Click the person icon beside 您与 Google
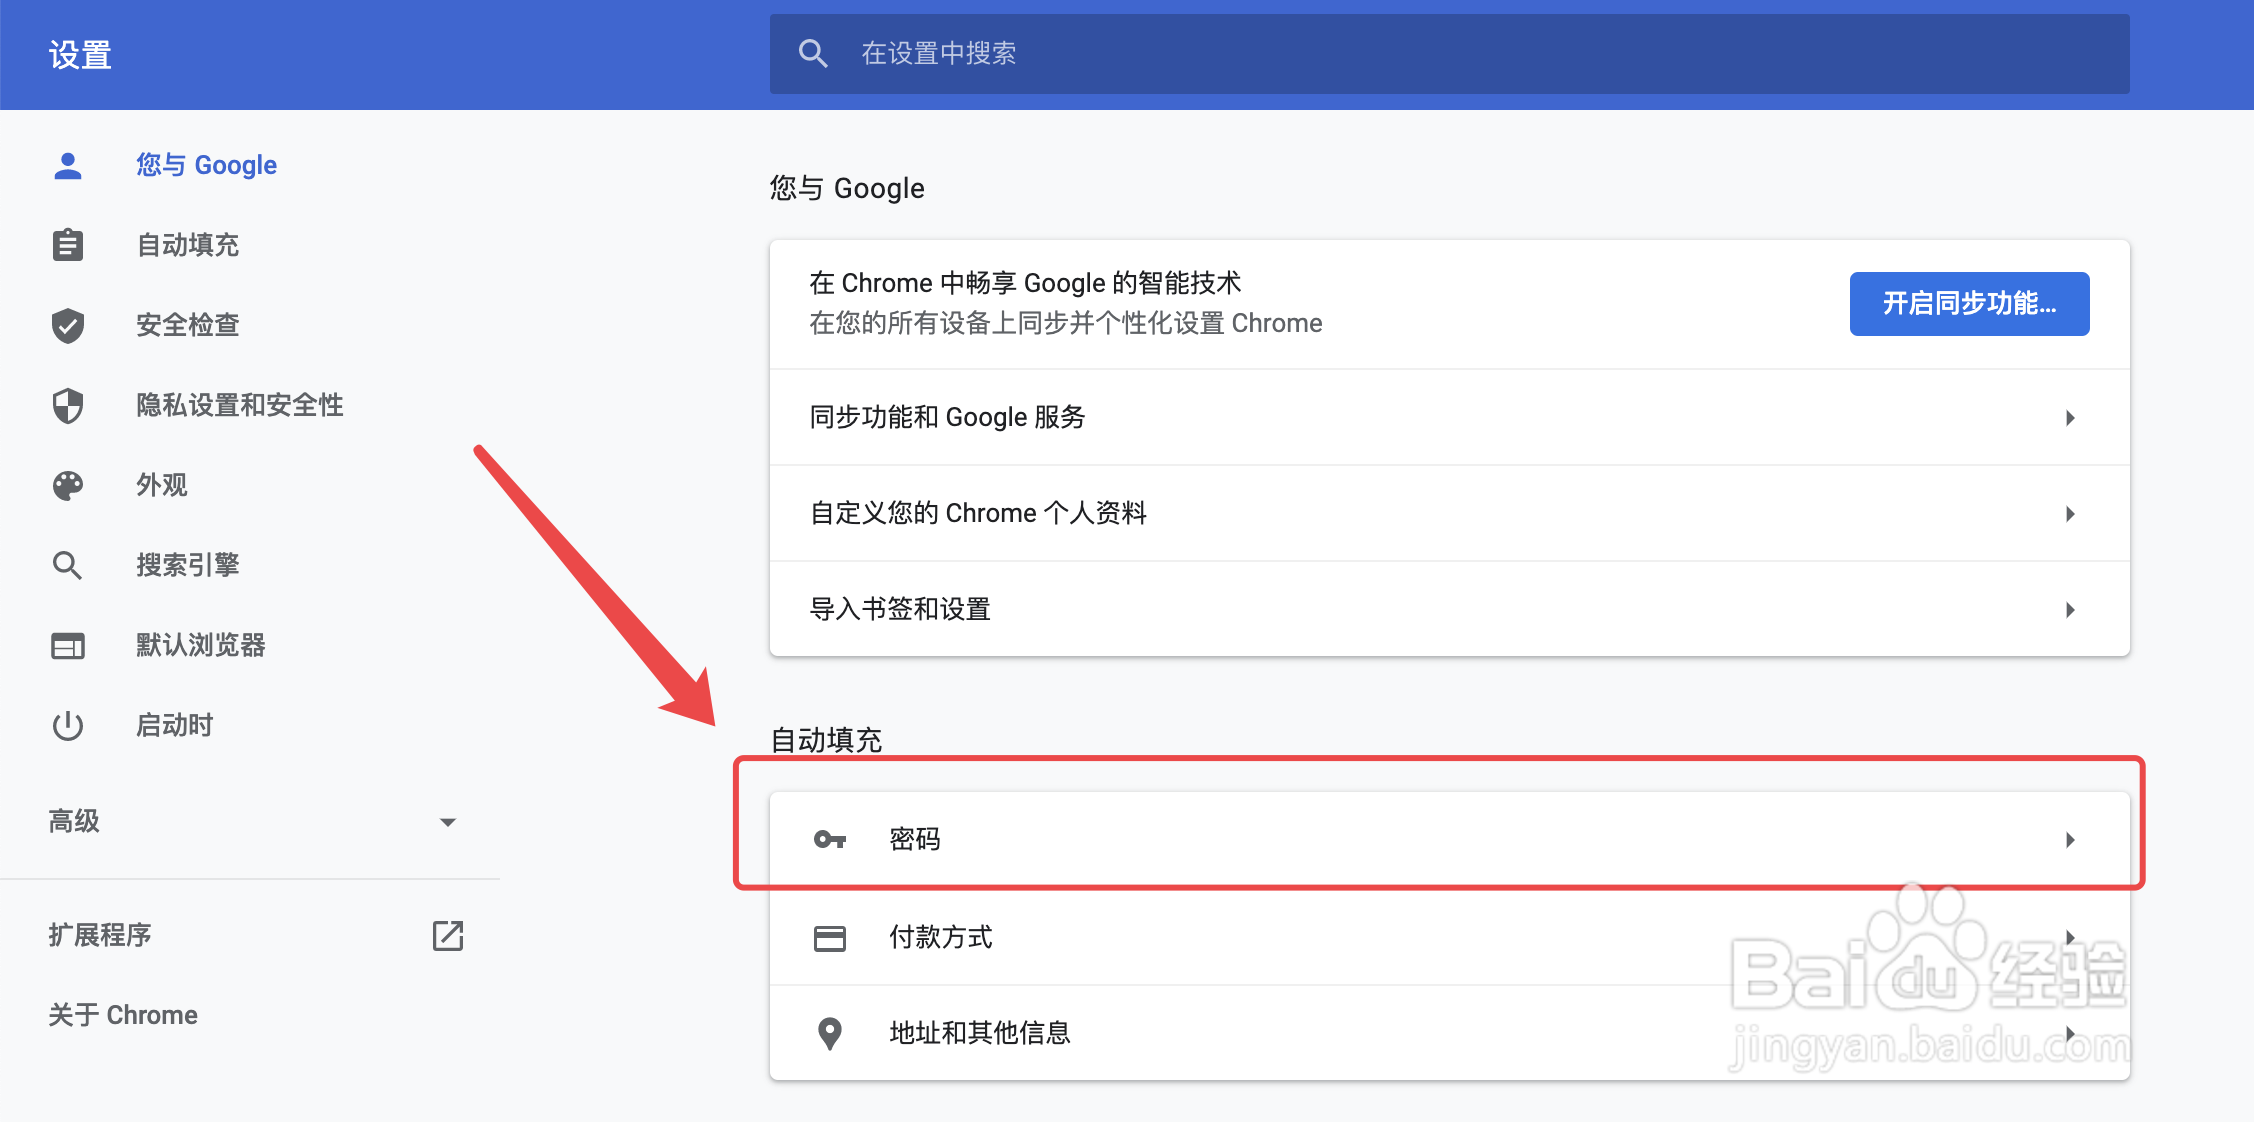This screenshot has height=1122, width=2254. tap(68, 166)
